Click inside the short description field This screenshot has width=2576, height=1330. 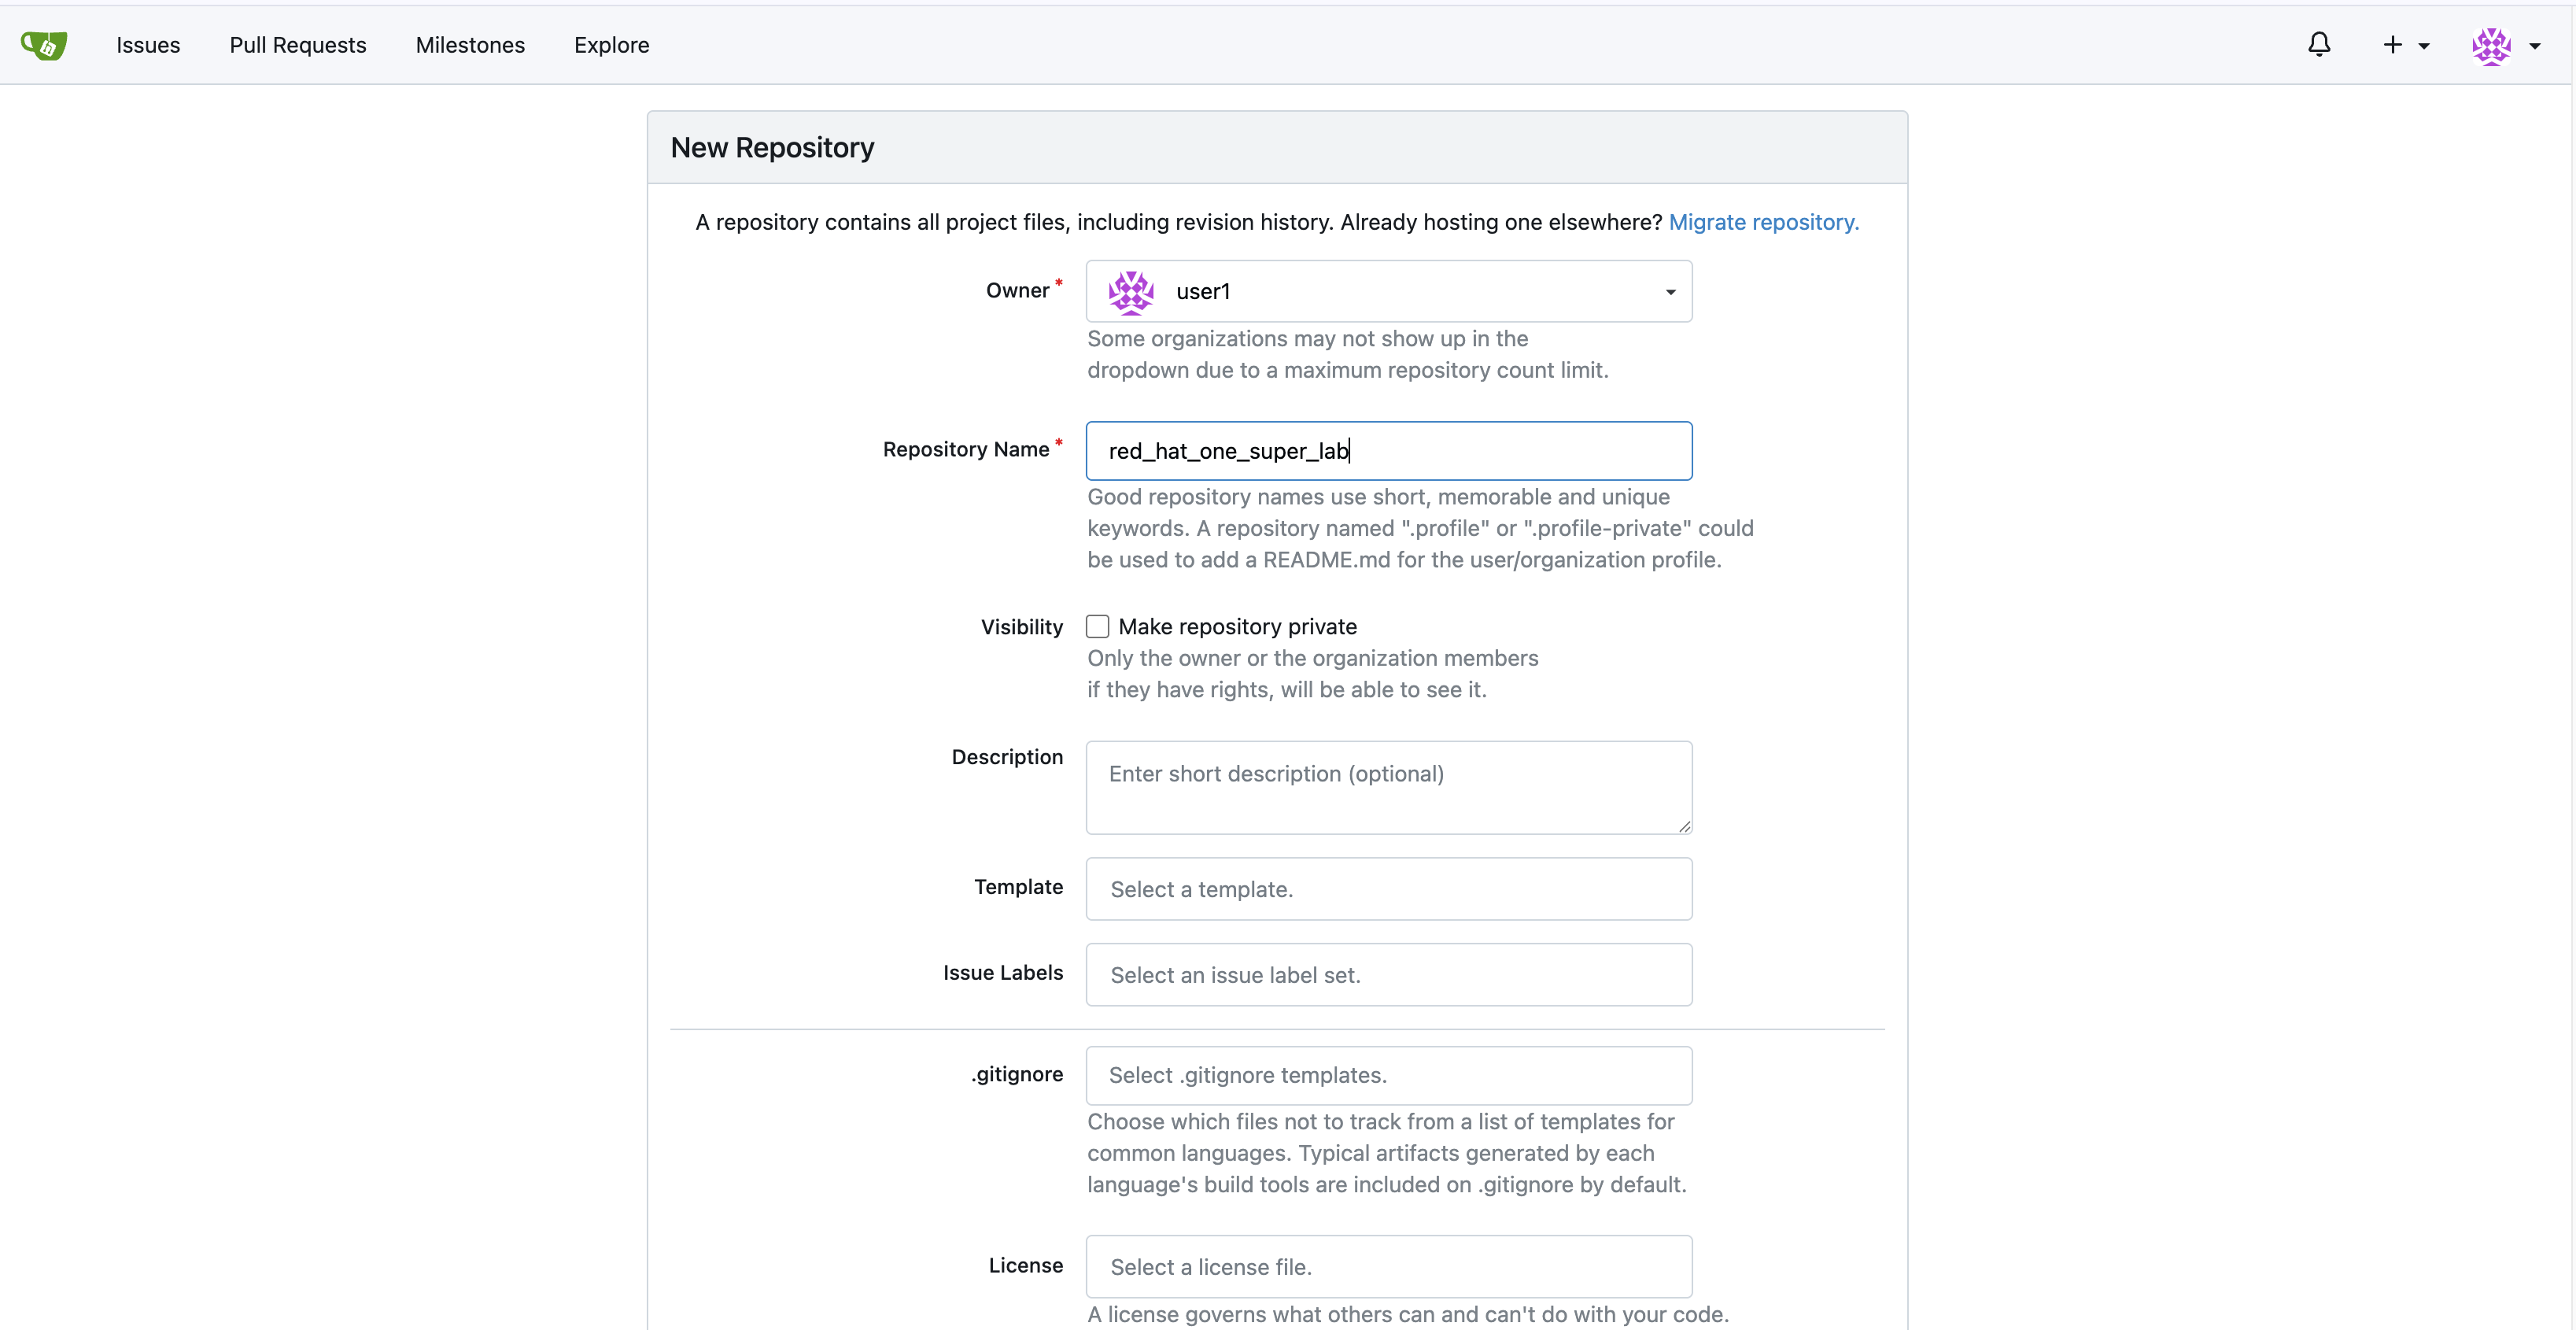[1388, 787]
